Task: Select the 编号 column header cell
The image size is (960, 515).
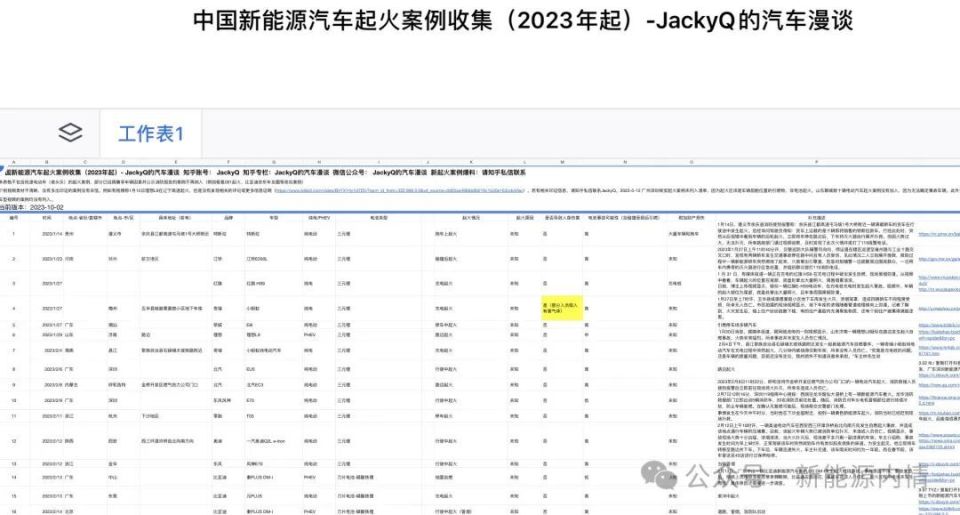Action: [x=14, y=217]
